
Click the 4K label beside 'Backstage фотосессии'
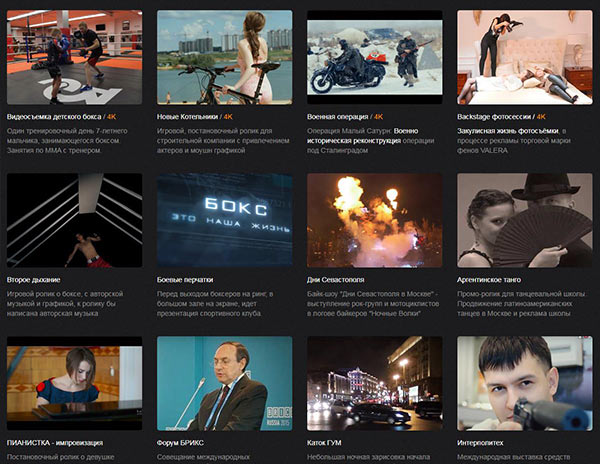(541, 117)
